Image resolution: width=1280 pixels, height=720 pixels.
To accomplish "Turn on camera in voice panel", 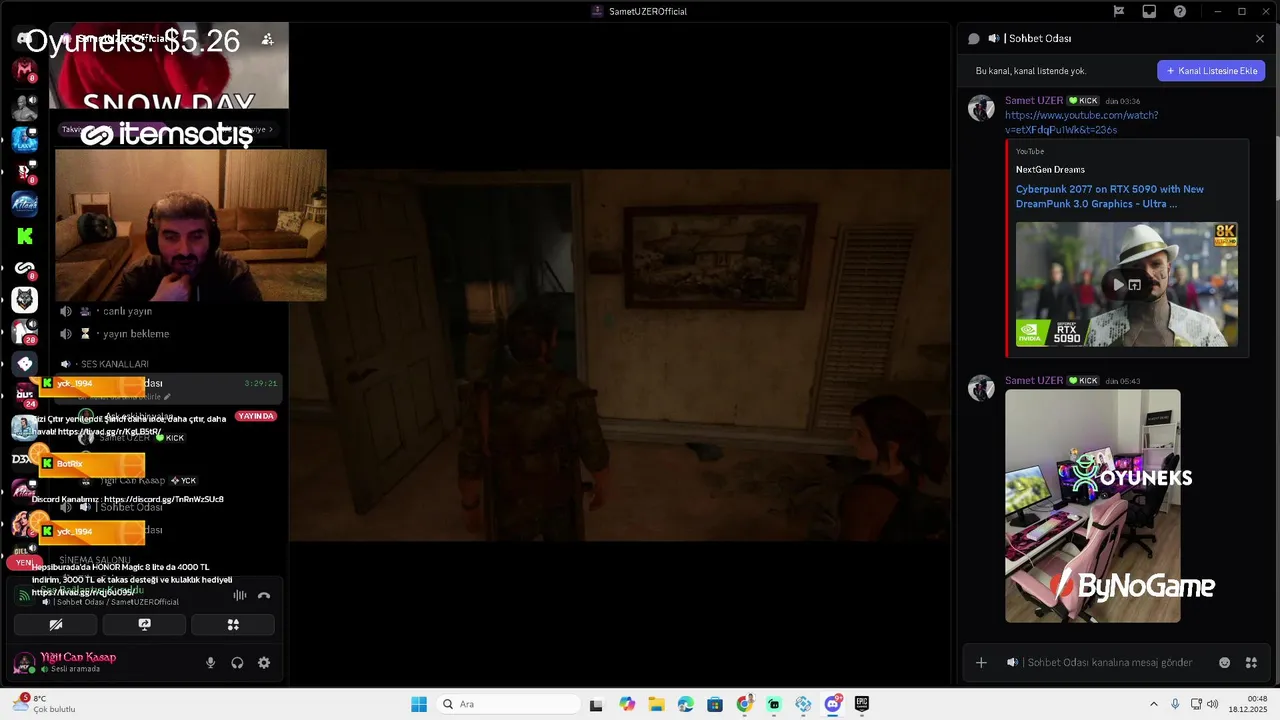I will coord(56,624).
